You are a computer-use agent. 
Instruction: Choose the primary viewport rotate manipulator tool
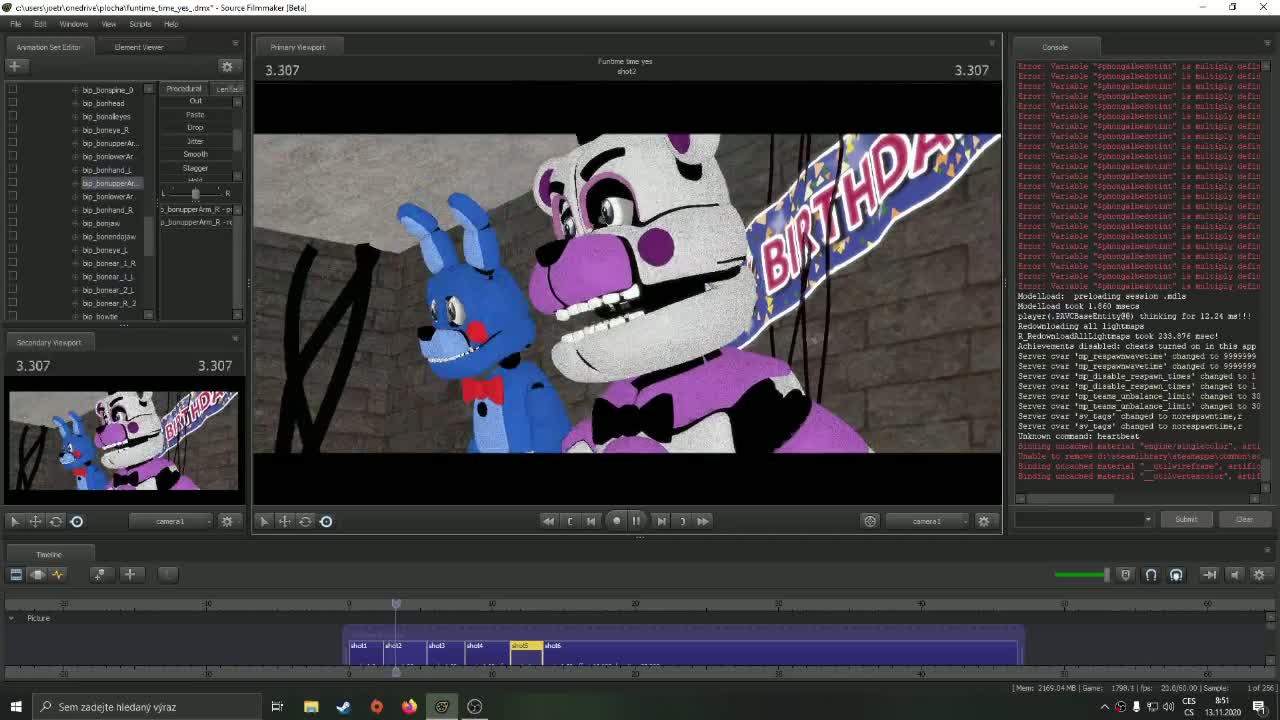[x=305, y=521]
